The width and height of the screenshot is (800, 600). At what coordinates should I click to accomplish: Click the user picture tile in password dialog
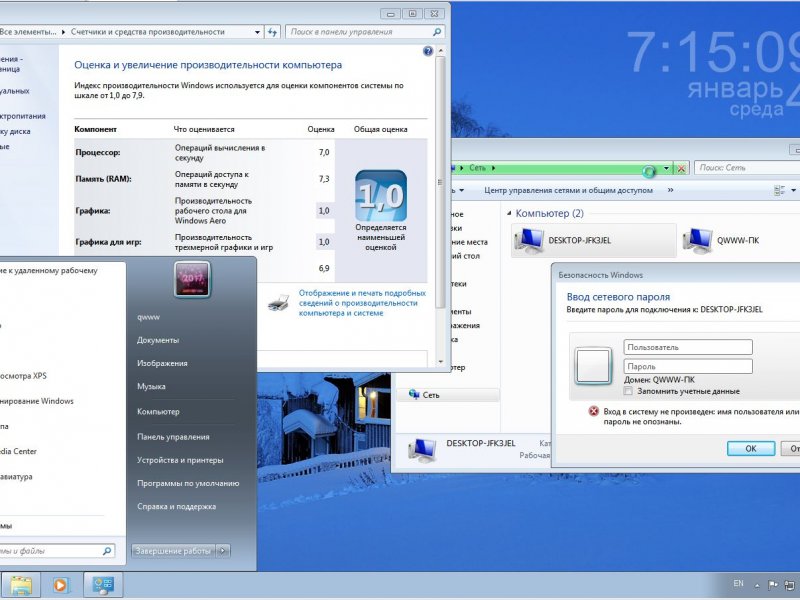[x=593, y=366]
